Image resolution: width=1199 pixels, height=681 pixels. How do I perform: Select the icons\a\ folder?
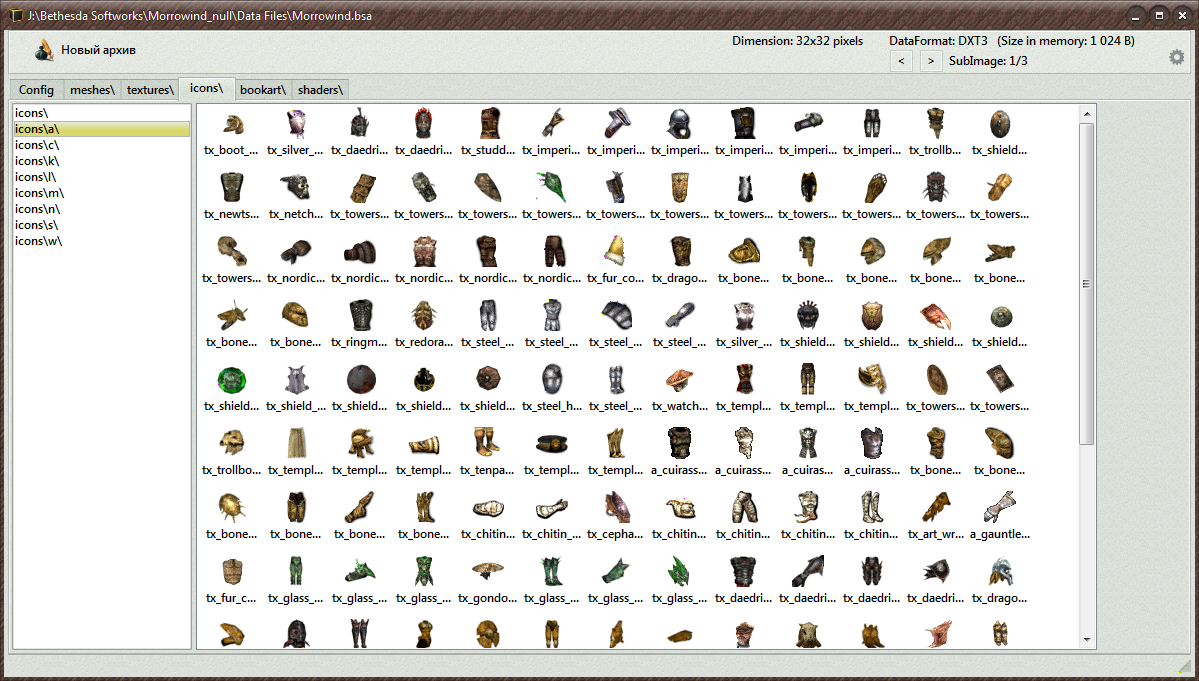point(101,129)
